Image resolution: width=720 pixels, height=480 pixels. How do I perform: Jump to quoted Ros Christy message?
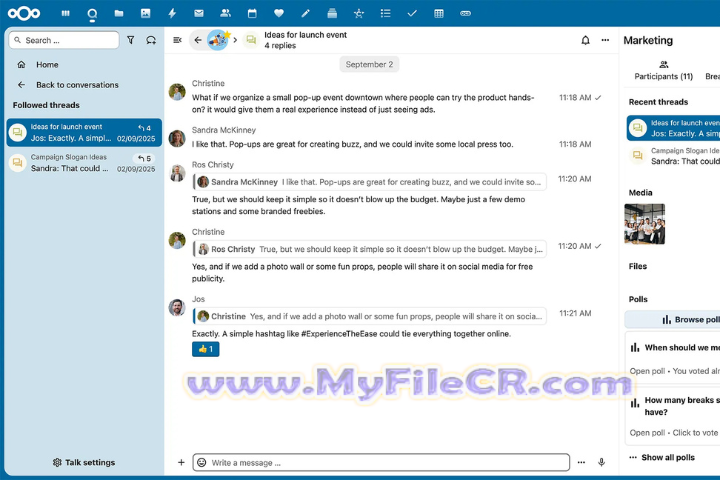[x=370, y=249]
